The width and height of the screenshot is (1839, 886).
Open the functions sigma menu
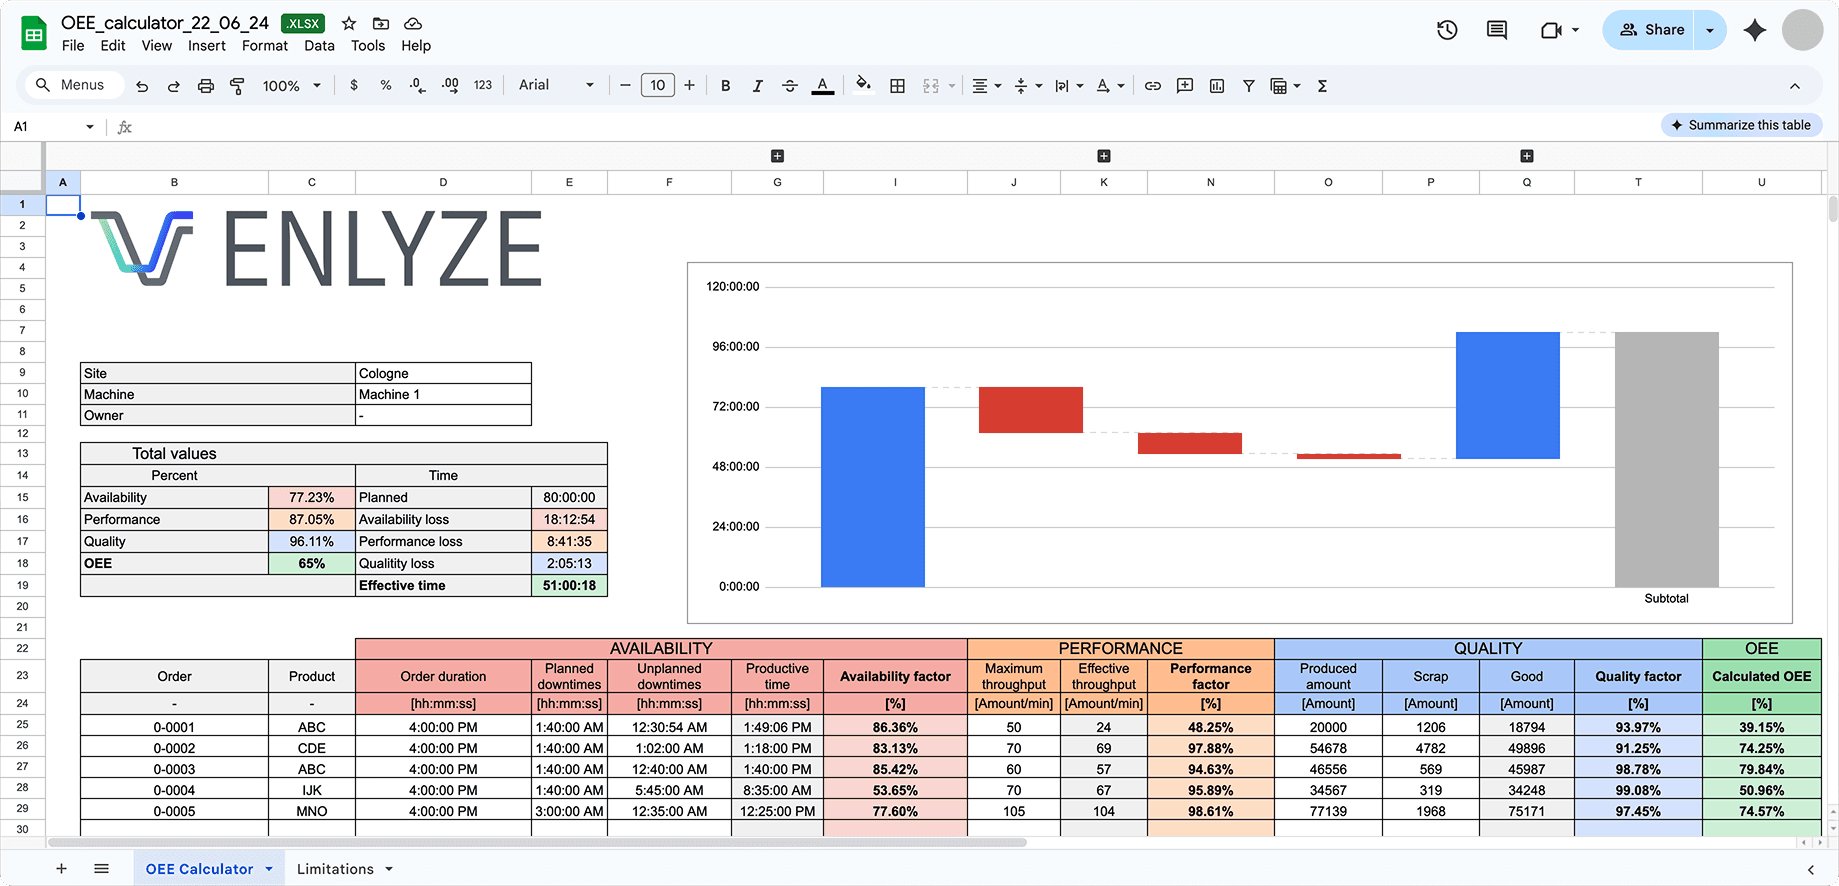pyautogui.click(x=1322, y=86)
